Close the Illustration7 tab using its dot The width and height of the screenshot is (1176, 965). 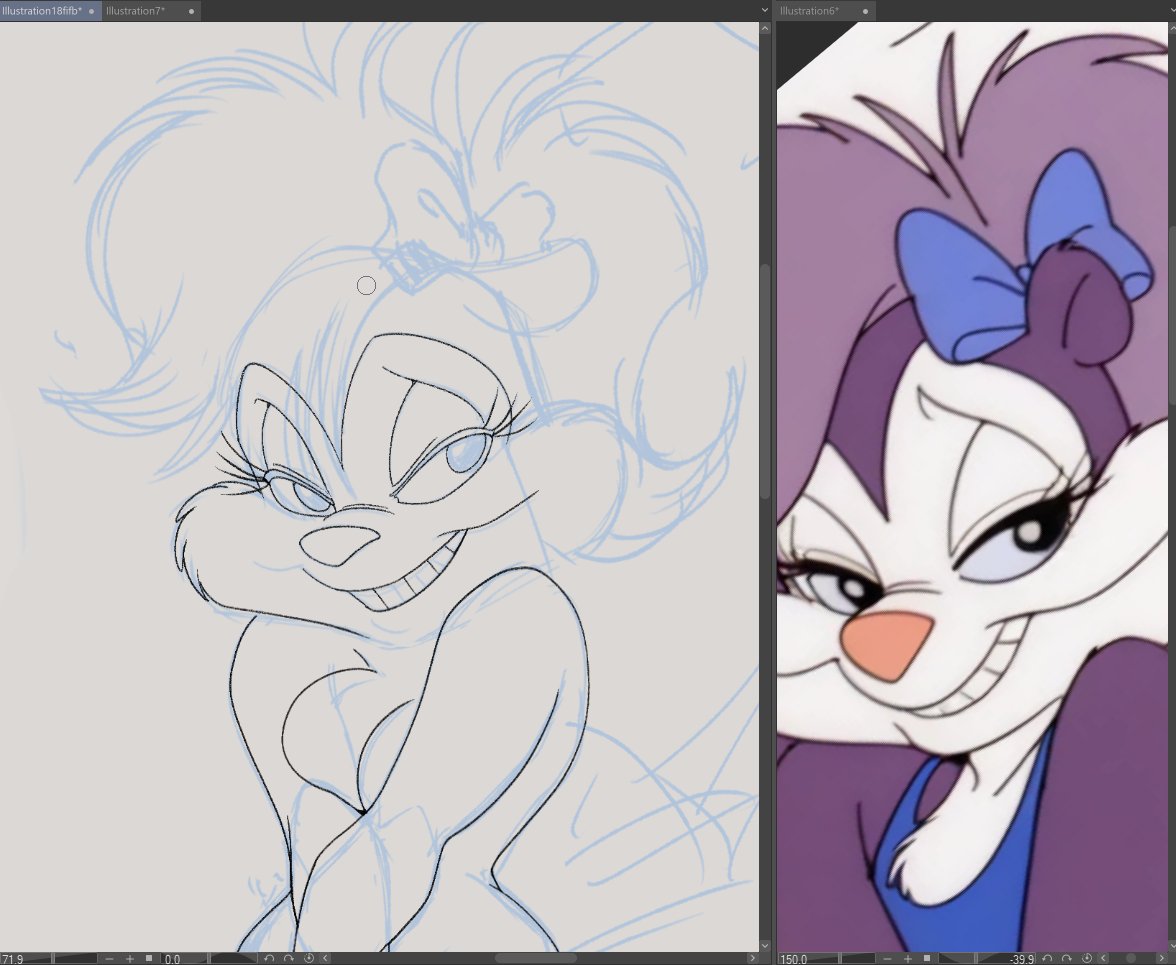pyautogui.click(x=191, y=11)
